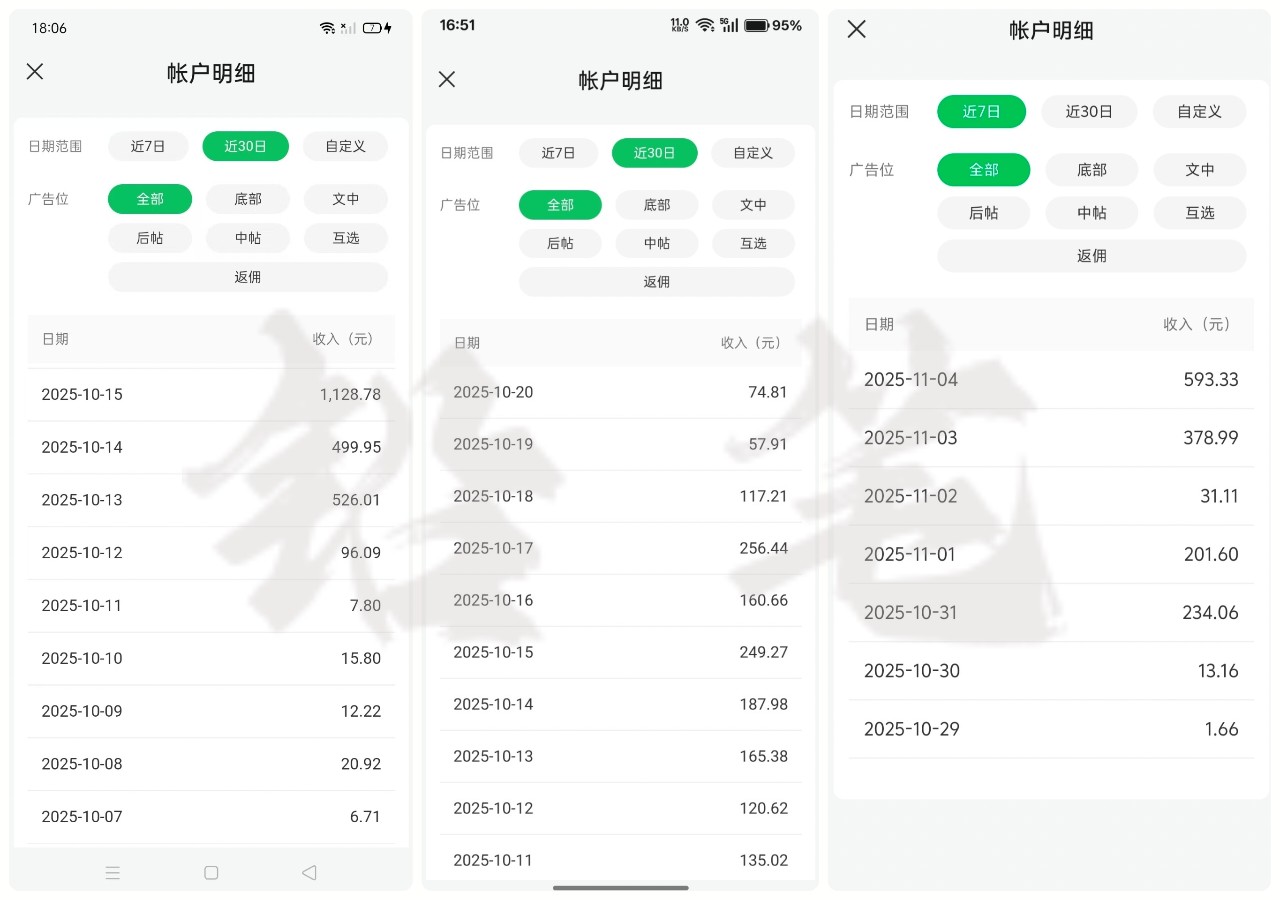Close the rightmost 帐户明细 page
1280x900 pixels.
coord(856,29)
